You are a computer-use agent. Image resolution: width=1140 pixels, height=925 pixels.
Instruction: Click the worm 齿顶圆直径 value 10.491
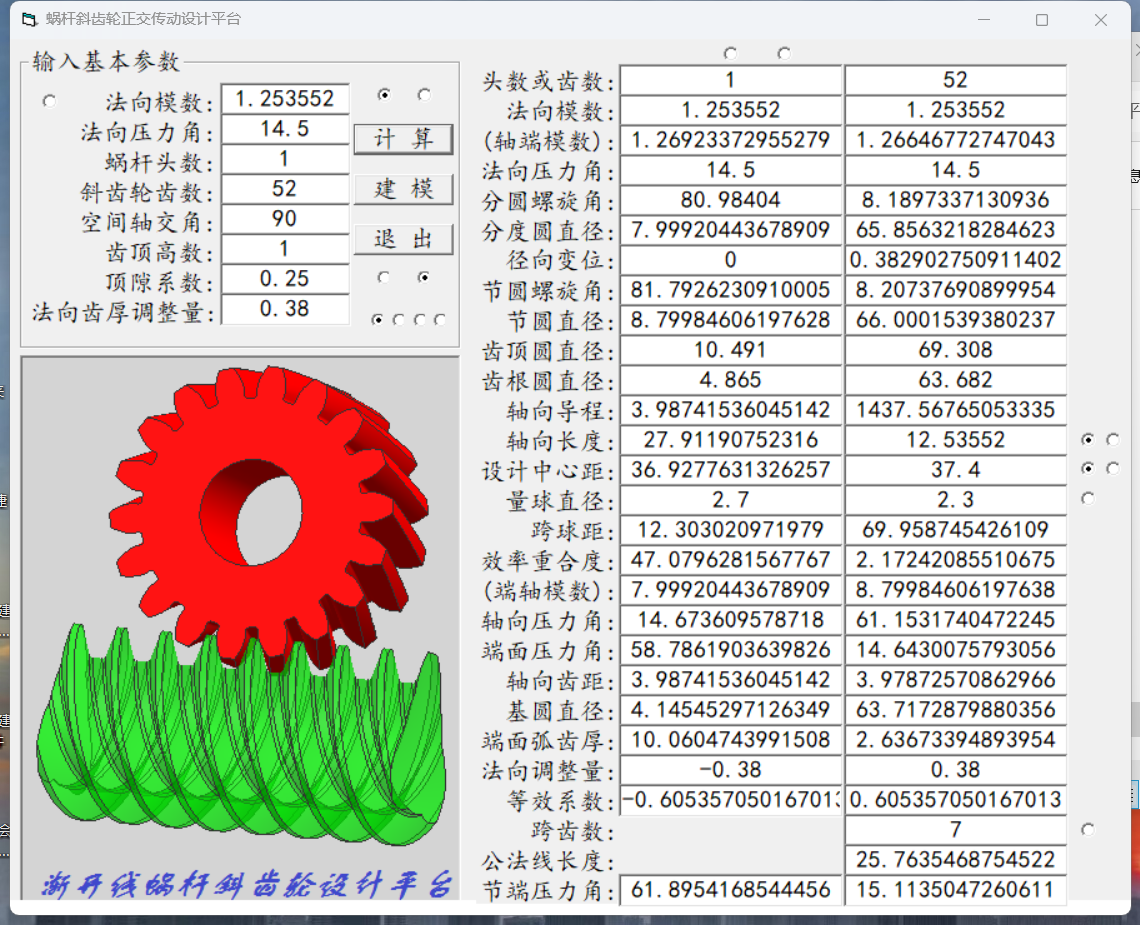tap(731, 350)
